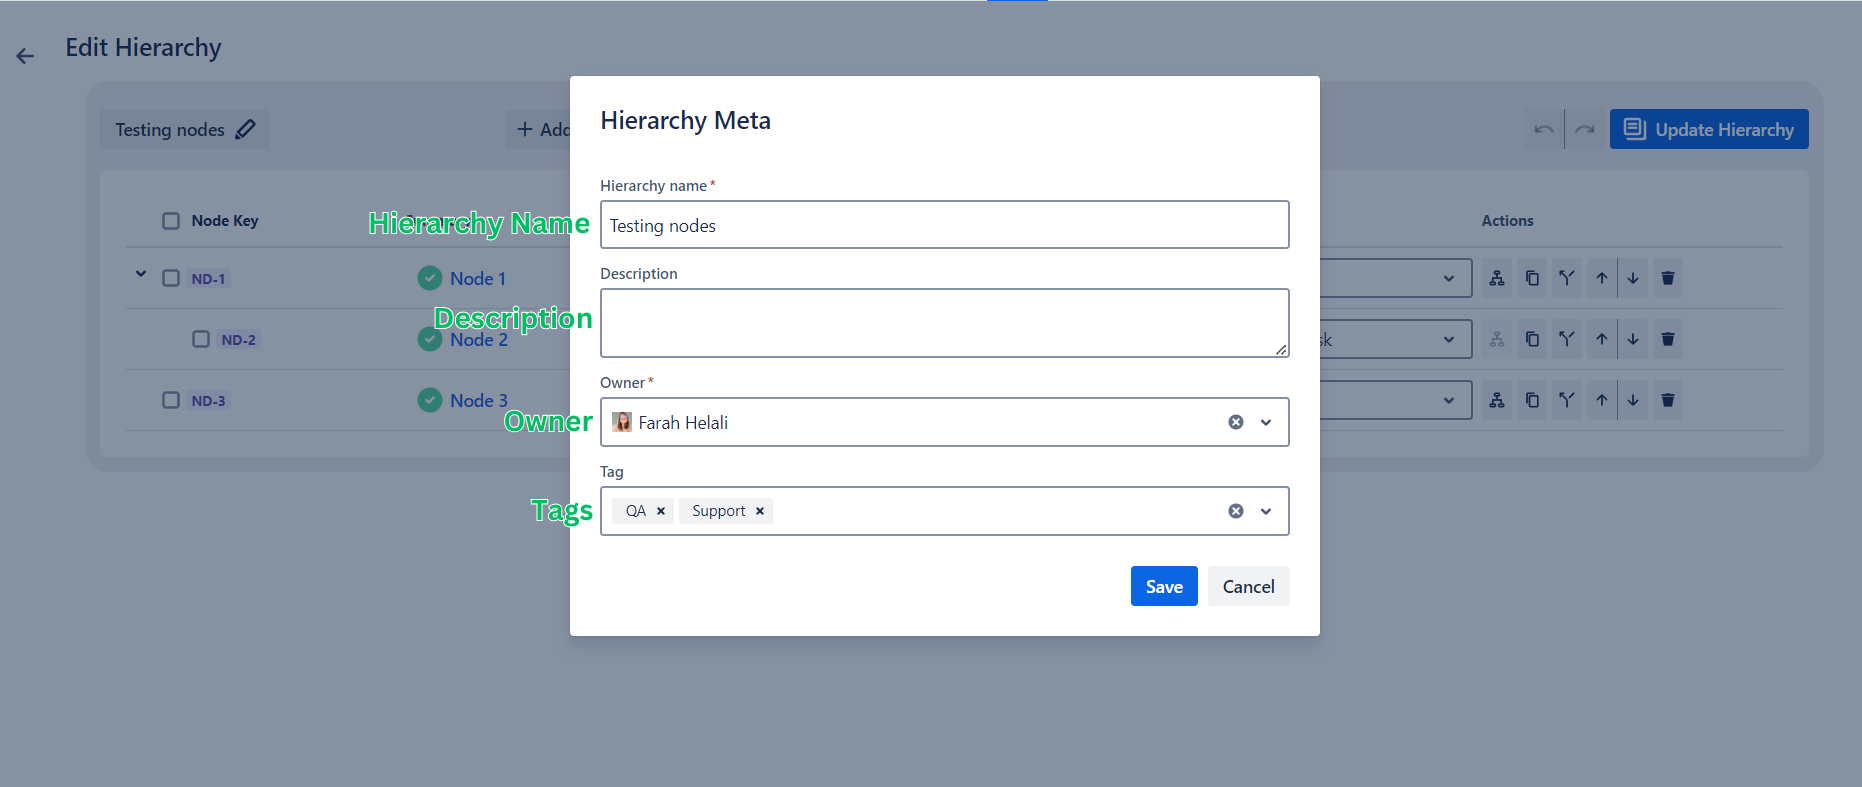Toggle the Node Key select-all checkbox
The image size is (1862, 787).
tap(171, 221)
